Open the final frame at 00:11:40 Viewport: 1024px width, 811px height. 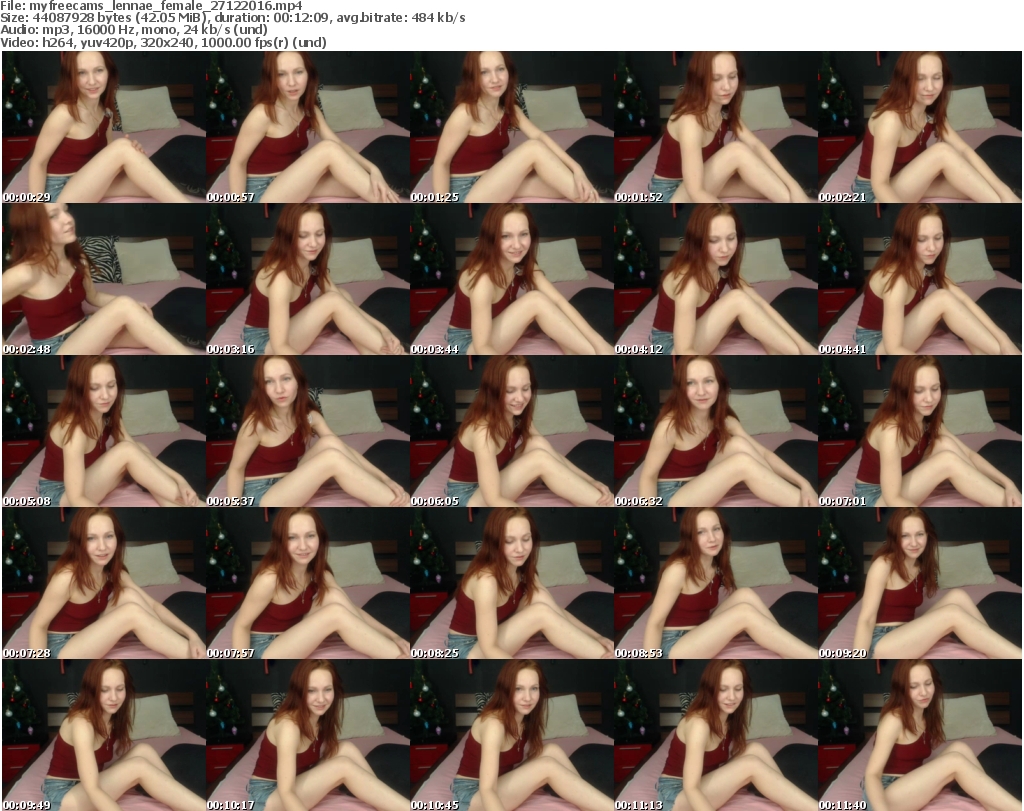click(920, 735)
